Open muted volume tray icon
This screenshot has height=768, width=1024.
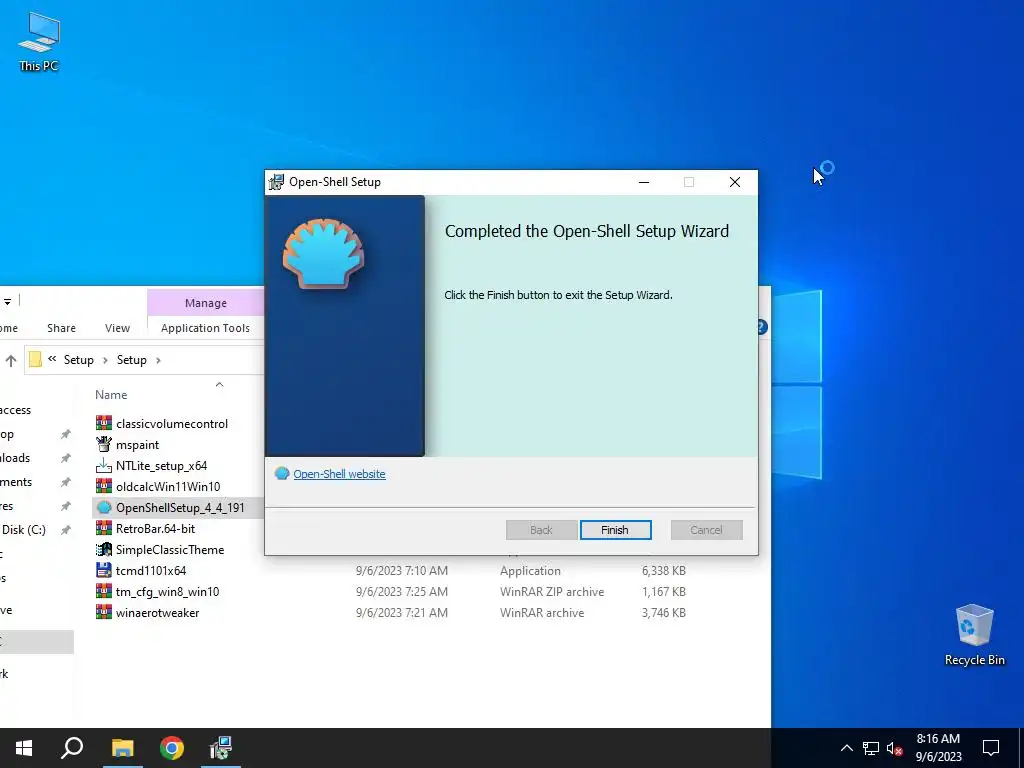pos(895,748)
